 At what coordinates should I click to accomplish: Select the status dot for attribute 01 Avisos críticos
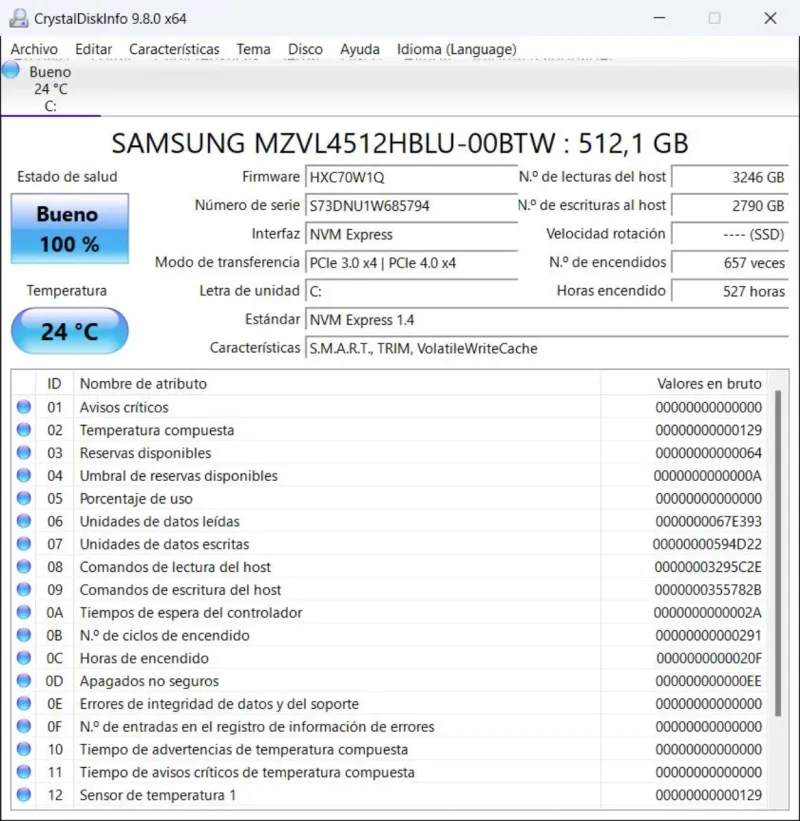coord(24,407)
